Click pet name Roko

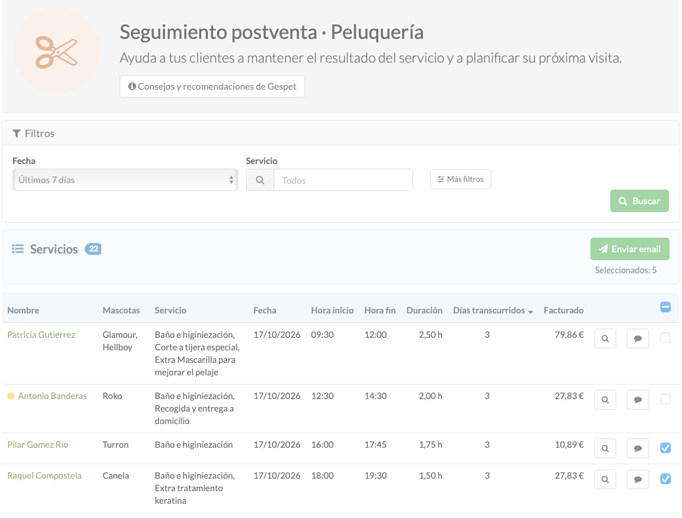pyautogui.click(x=112, y=396)
